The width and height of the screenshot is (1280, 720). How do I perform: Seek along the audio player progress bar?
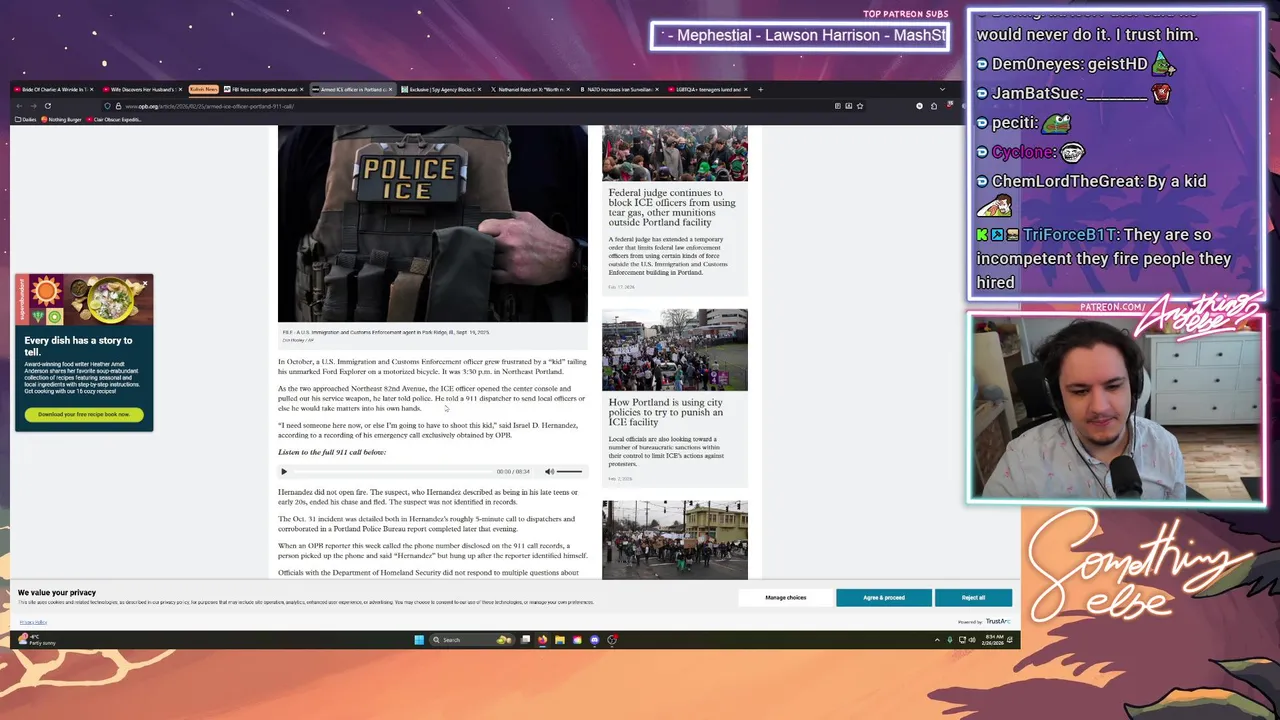(395, 471)
